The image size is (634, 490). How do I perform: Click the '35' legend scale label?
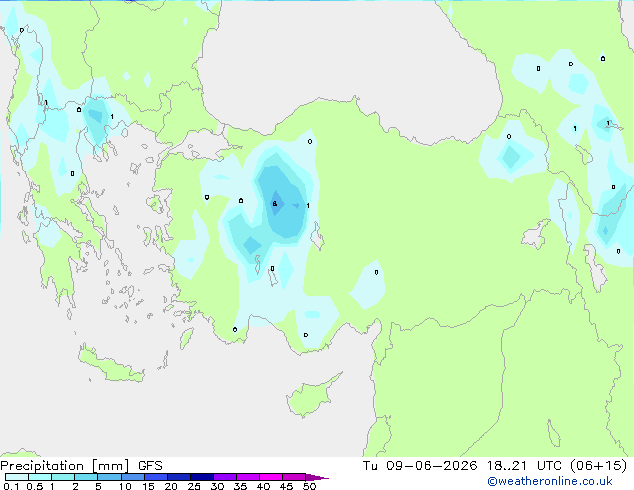(x=240, y=486)
